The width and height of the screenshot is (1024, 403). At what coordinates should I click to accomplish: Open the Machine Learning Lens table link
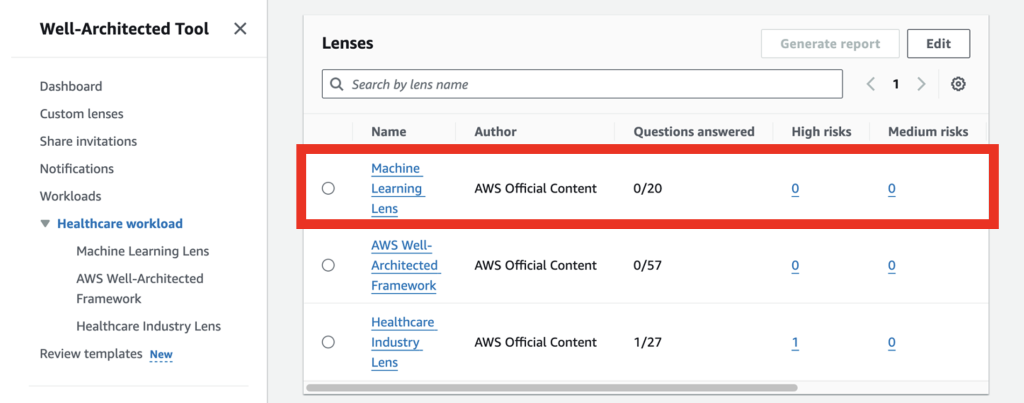(x=397, y=189)
